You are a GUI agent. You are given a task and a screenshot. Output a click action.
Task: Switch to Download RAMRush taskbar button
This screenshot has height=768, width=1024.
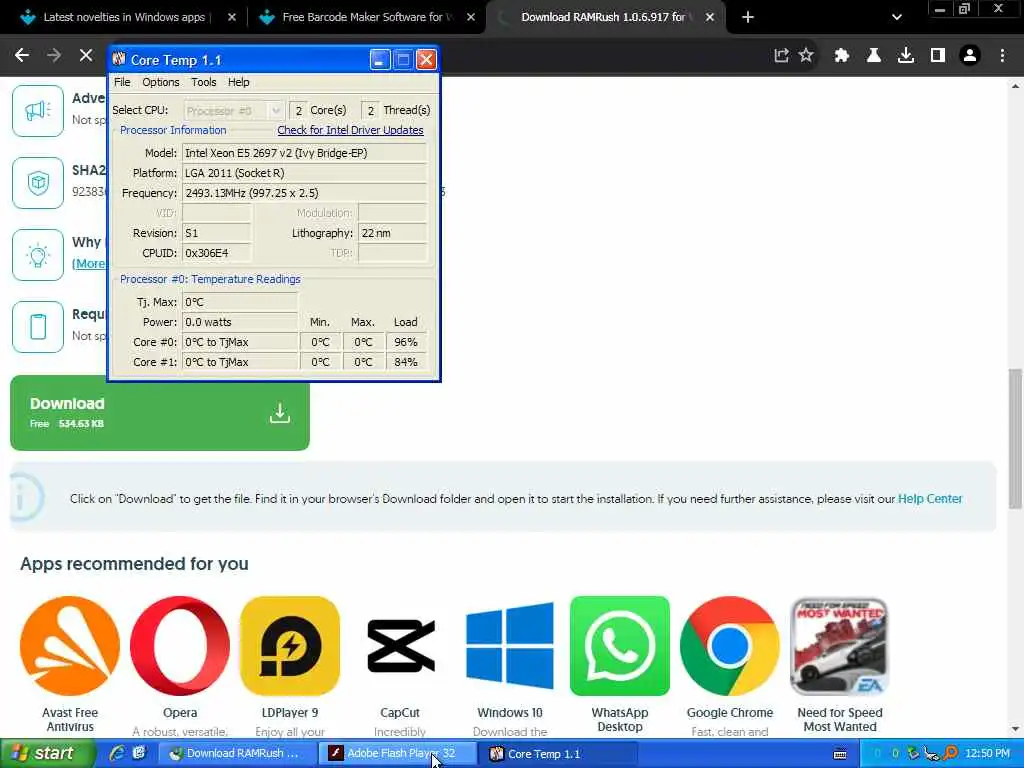coord(236,754)
